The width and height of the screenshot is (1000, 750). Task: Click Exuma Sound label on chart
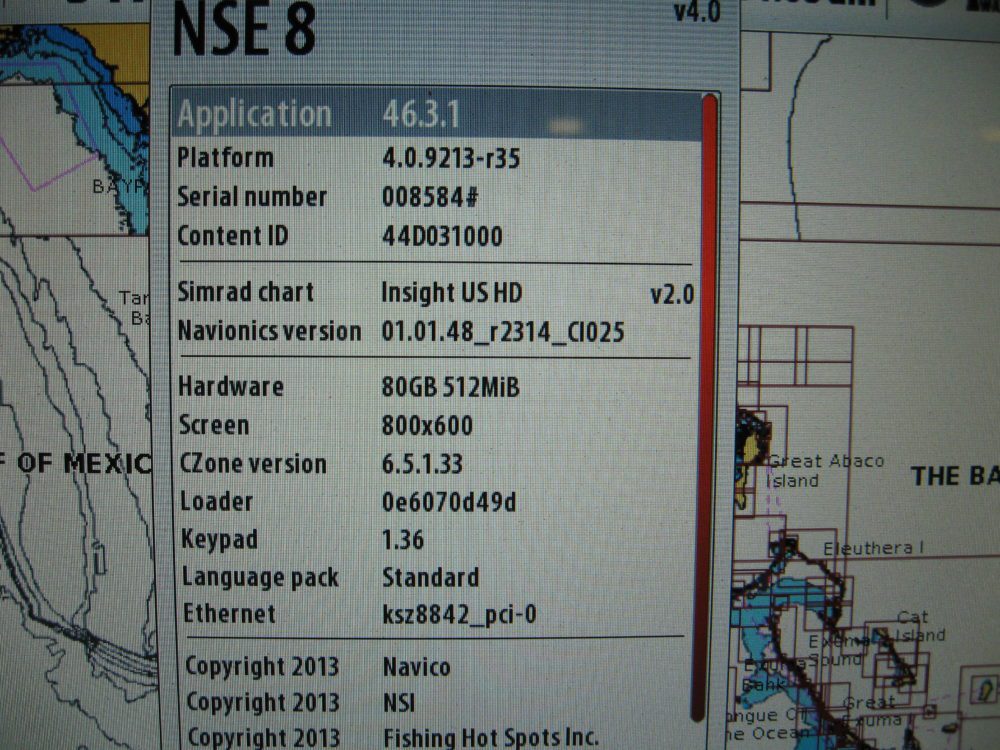point(836,651)
